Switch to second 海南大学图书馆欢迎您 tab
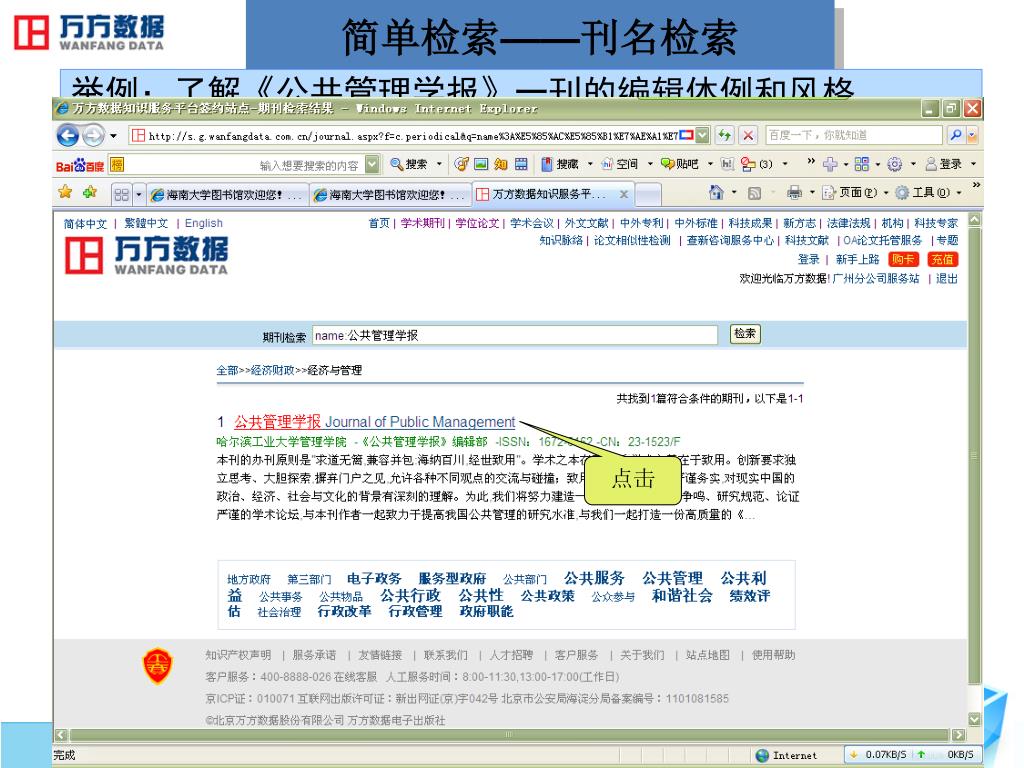1024x768 pixels. click(390, 195)
